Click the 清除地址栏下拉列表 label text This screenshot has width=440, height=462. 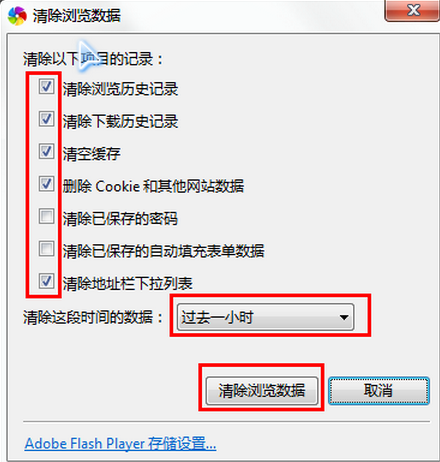pos(128,284)
